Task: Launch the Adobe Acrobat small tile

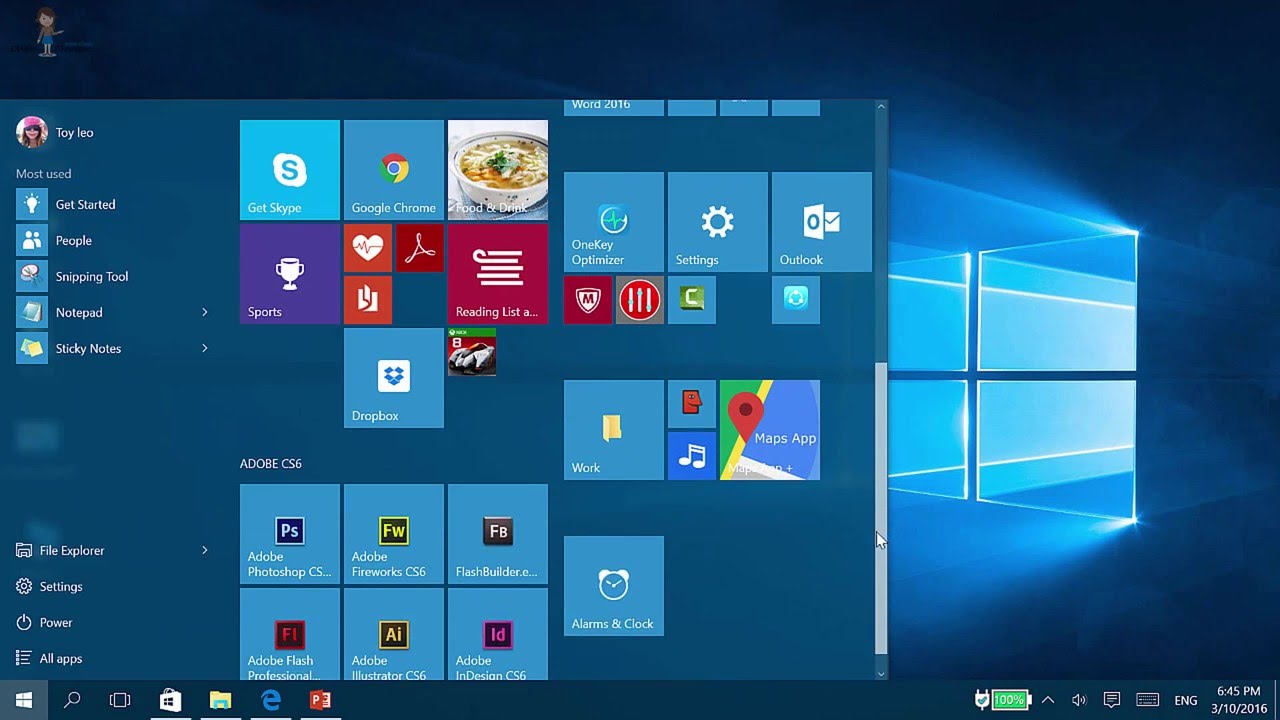Action: [x=420, y=248]
